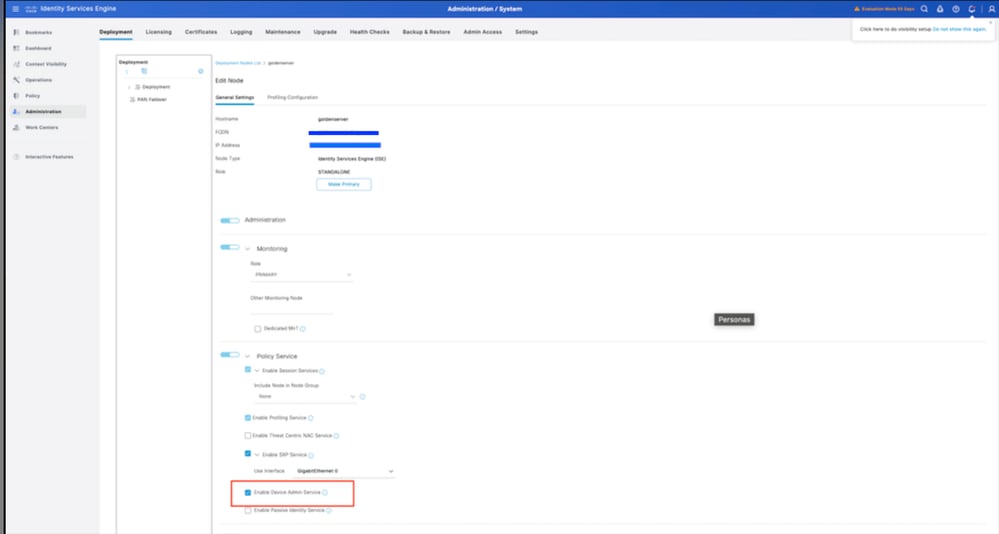Click info icon beside Enable Profiling Service
The width and height of the screenshot is (999, 534).
pos(311,418)
